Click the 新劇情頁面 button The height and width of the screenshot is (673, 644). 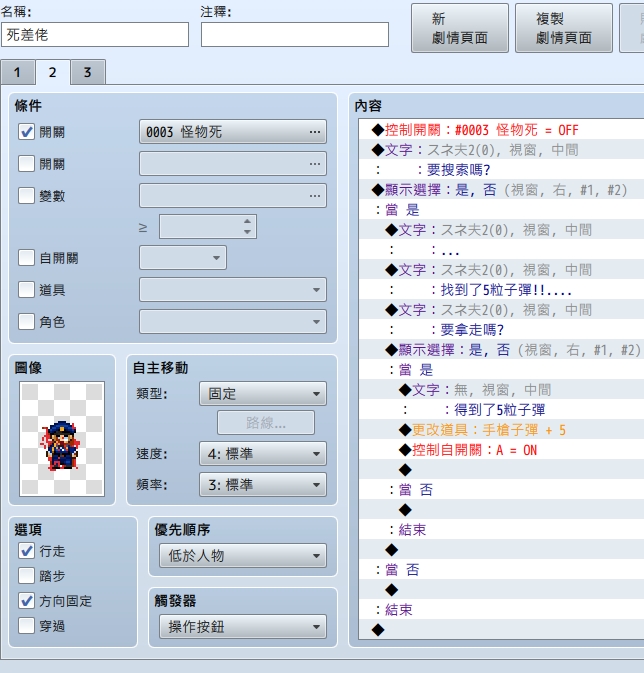click(x=460, y=28)
